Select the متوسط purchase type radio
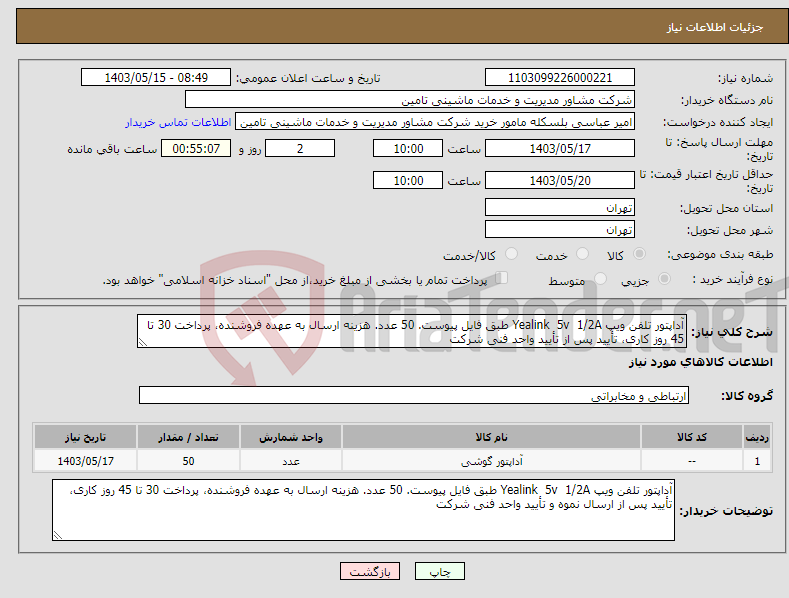This screenshot has height=598, width=789. click(600, 278)
